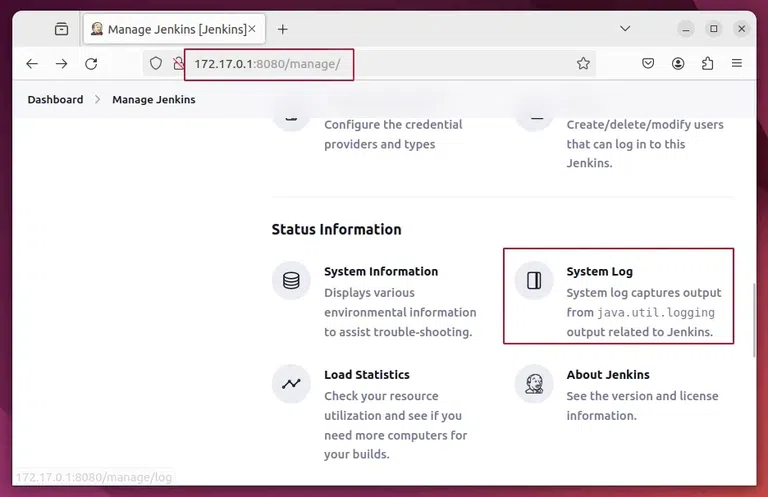Click the vertical page scrollbar

point(753,320)
